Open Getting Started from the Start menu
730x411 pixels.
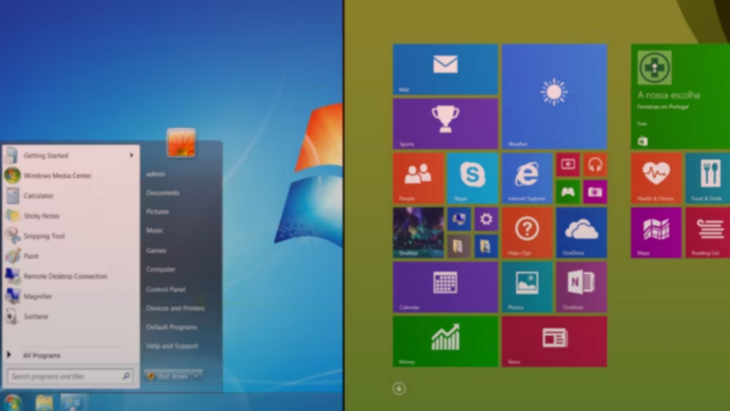70,155
